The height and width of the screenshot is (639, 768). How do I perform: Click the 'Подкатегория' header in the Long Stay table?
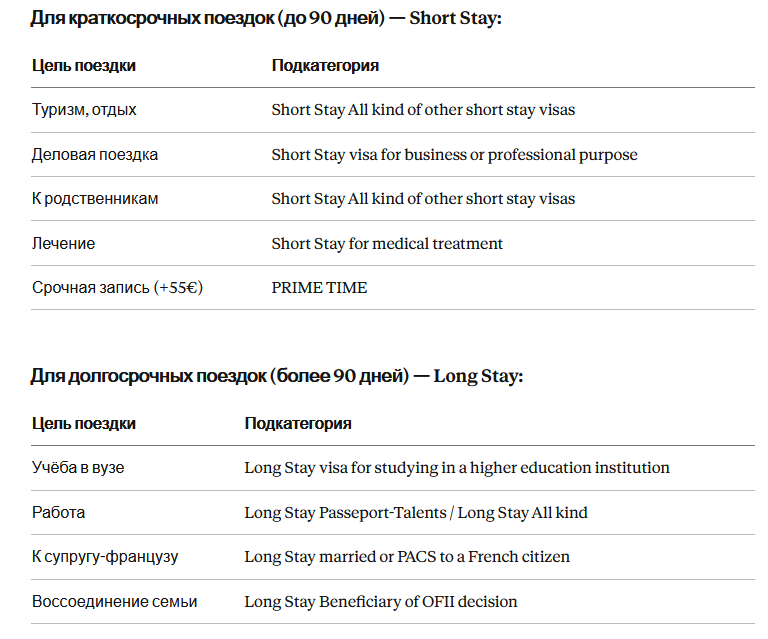pyautogui.click(x=298, y=424)
